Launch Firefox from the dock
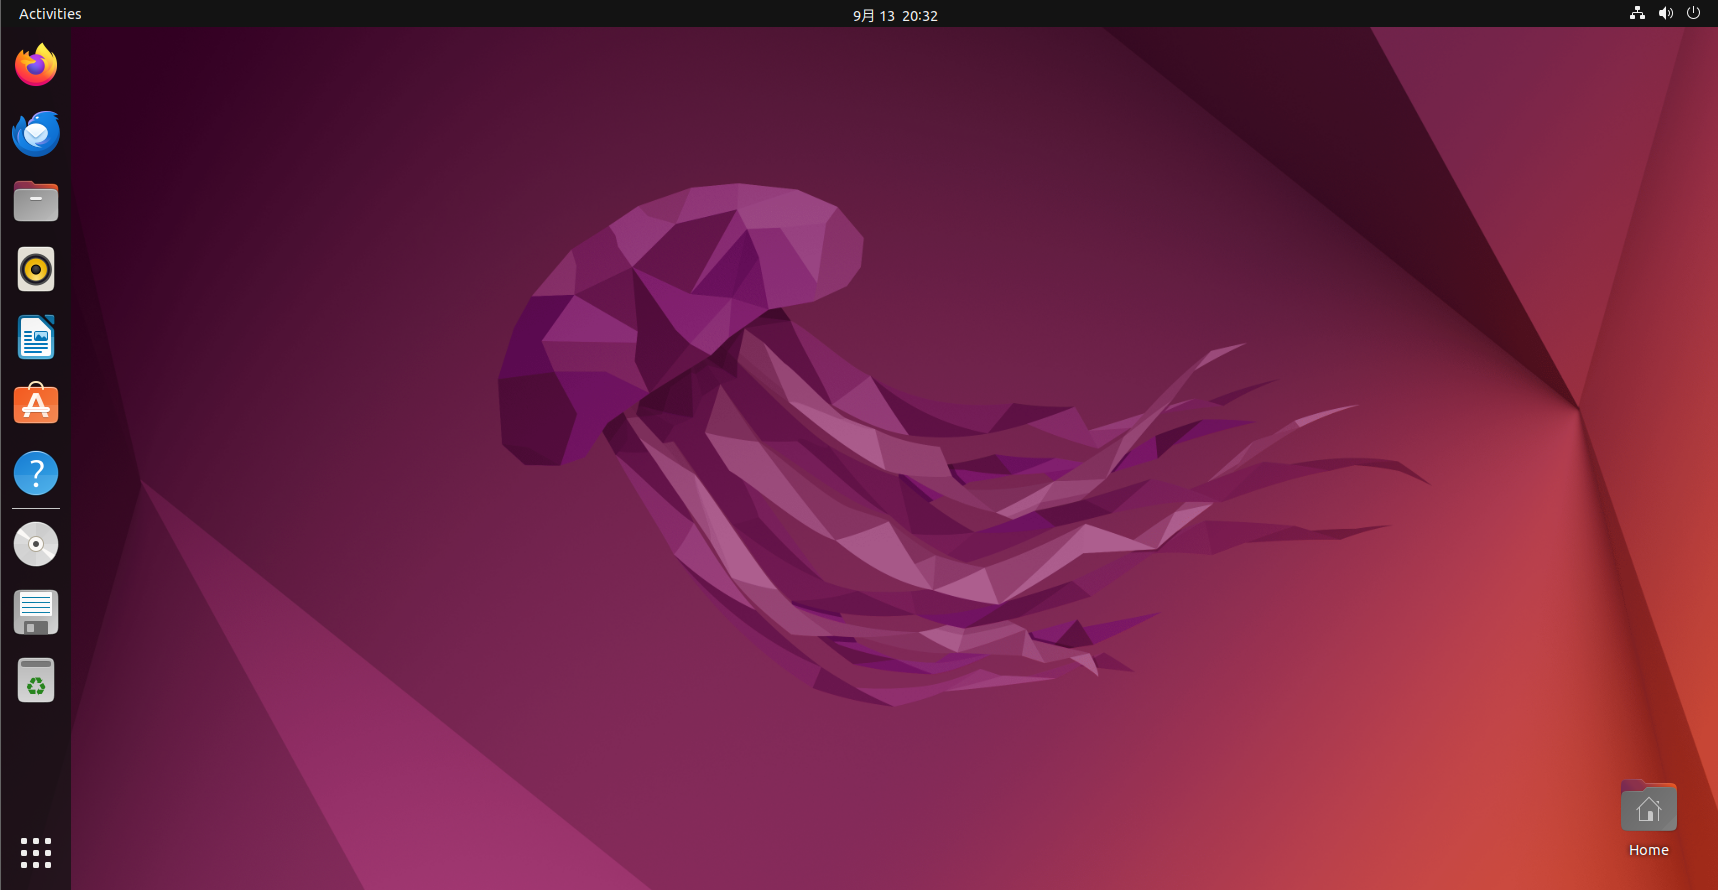The image size is (1718, 890). [36, 65]
